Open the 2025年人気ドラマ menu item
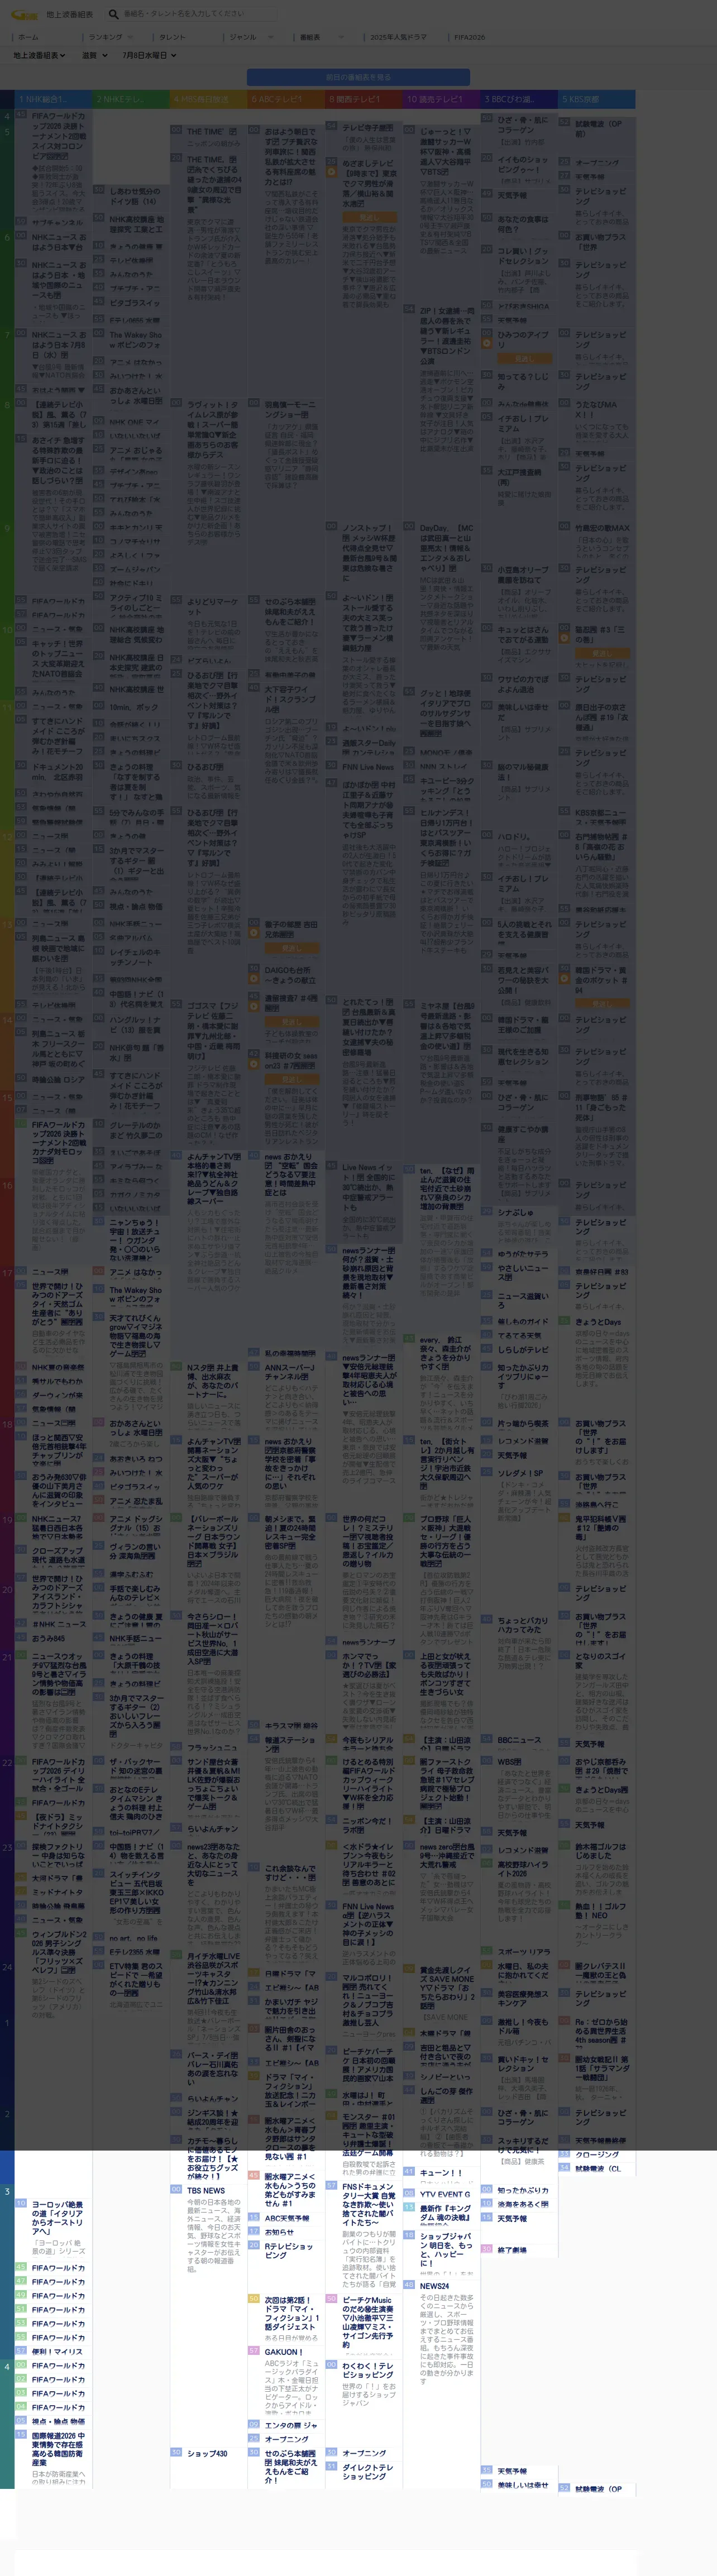 [398, 37]
